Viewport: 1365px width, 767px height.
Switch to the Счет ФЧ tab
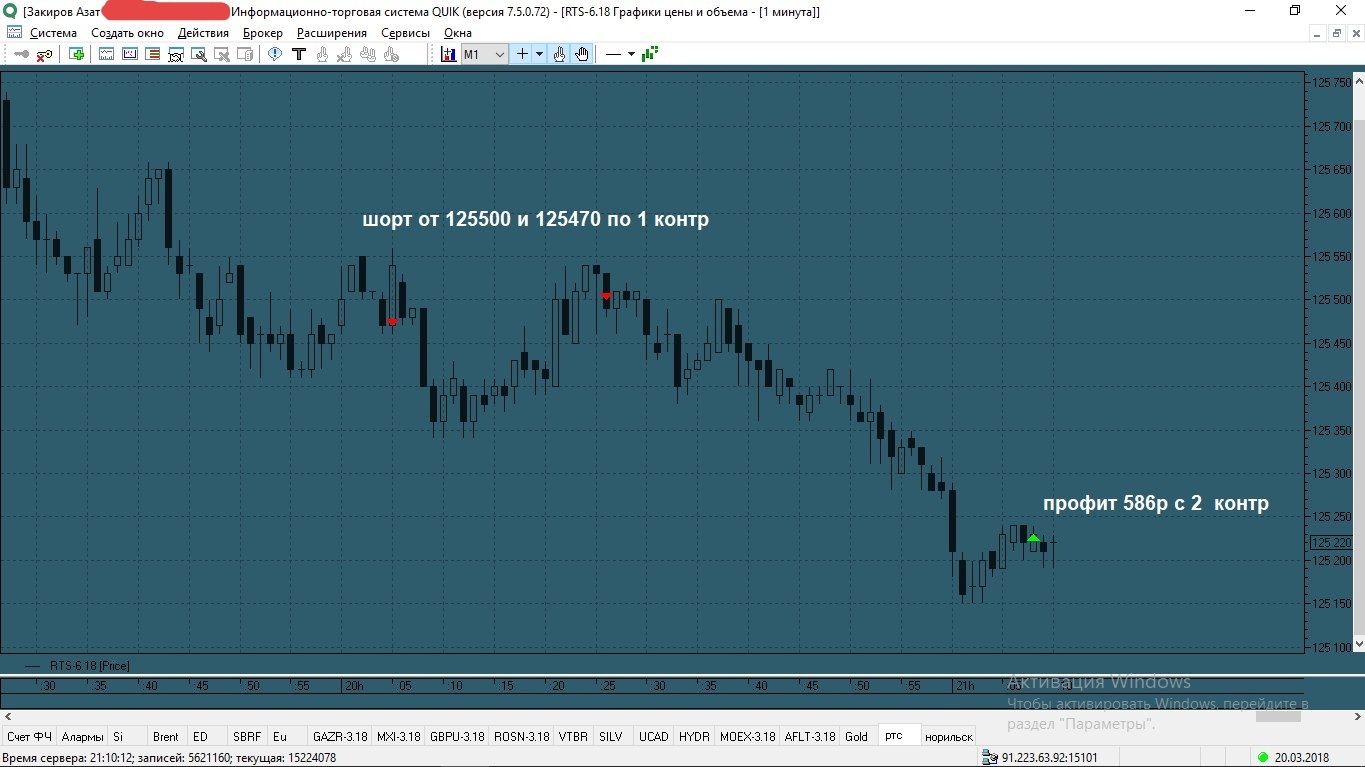[29, 736]
